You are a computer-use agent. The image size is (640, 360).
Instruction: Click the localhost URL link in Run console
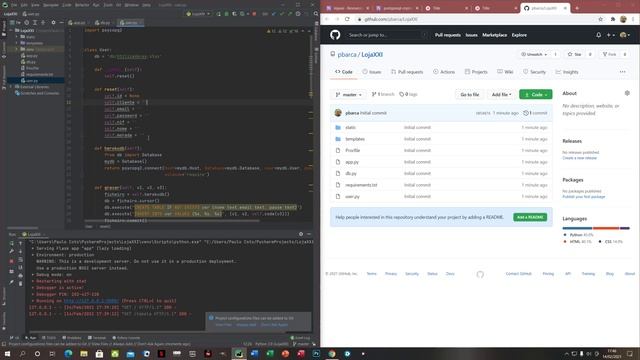(91, 301)
